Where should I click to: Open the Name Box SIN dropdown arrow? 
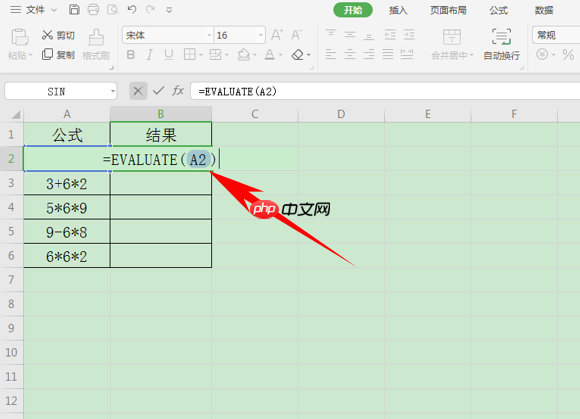pos(113,91)
